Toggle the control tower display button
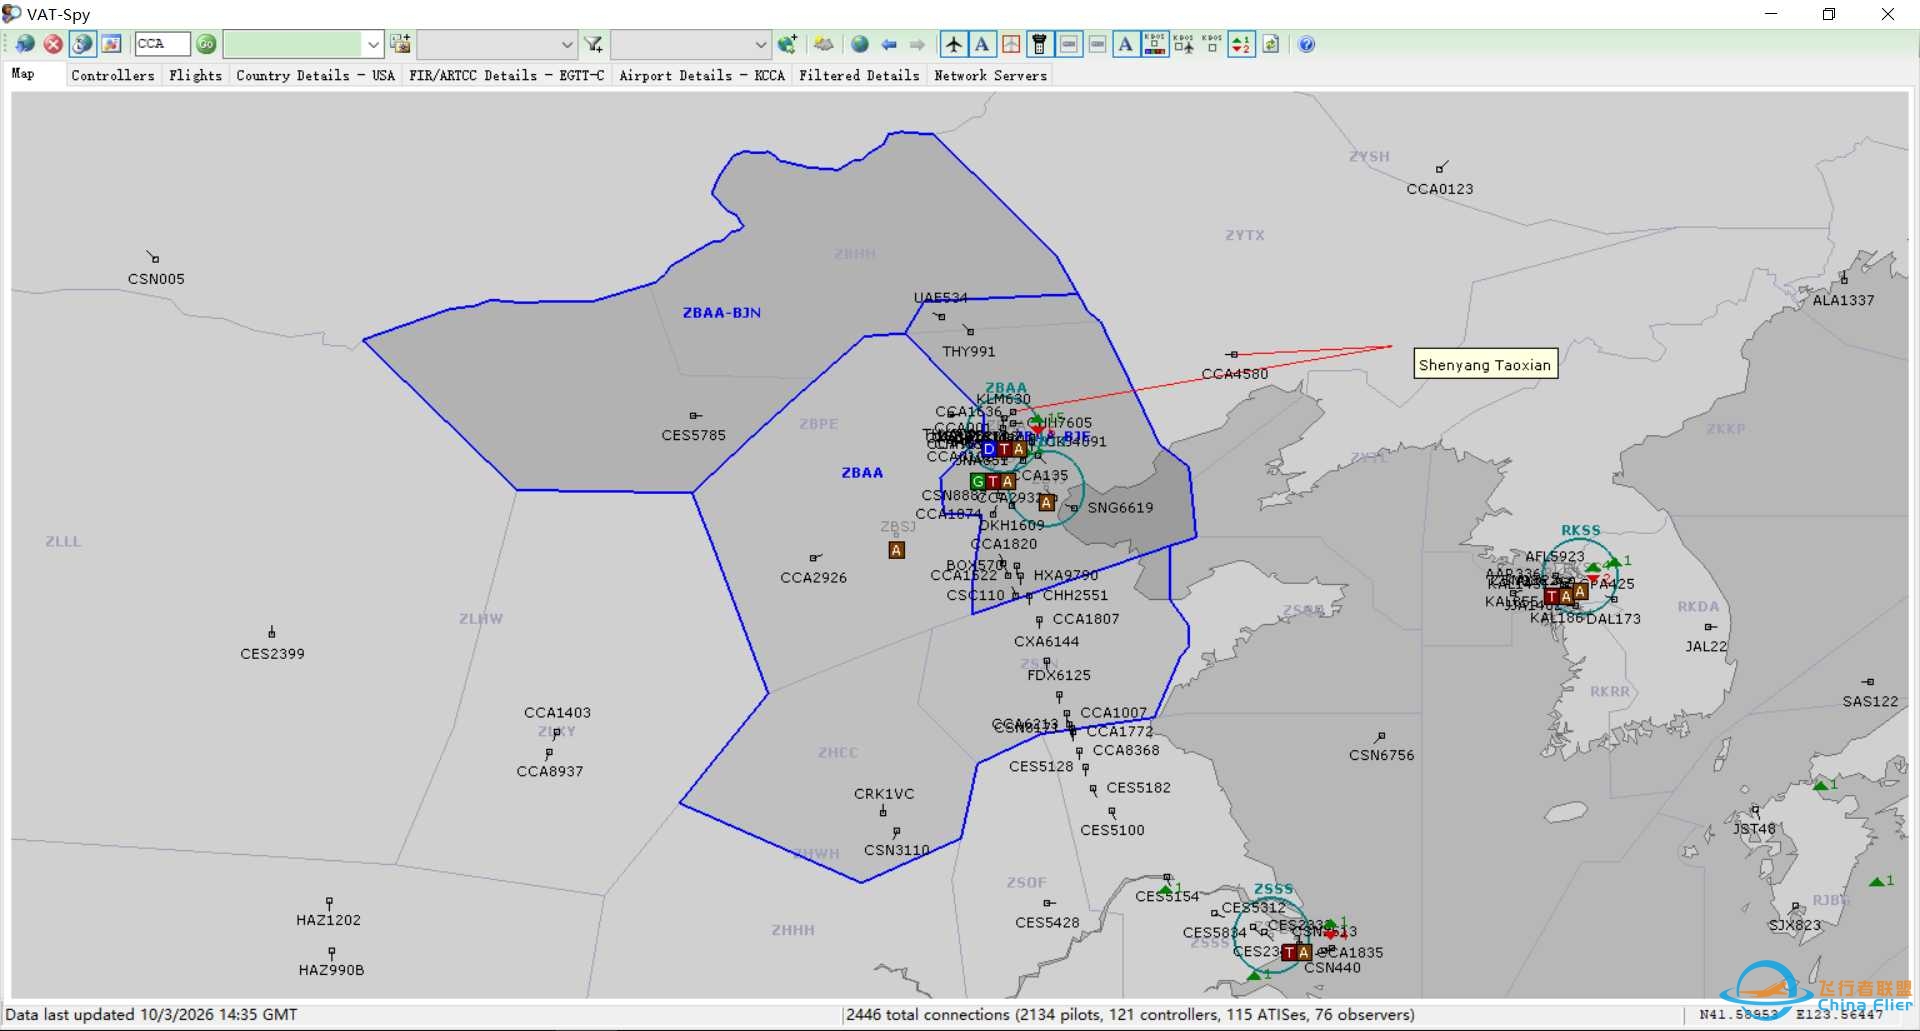Viewport: 1920px width, 1031px height. point(1040,44)
